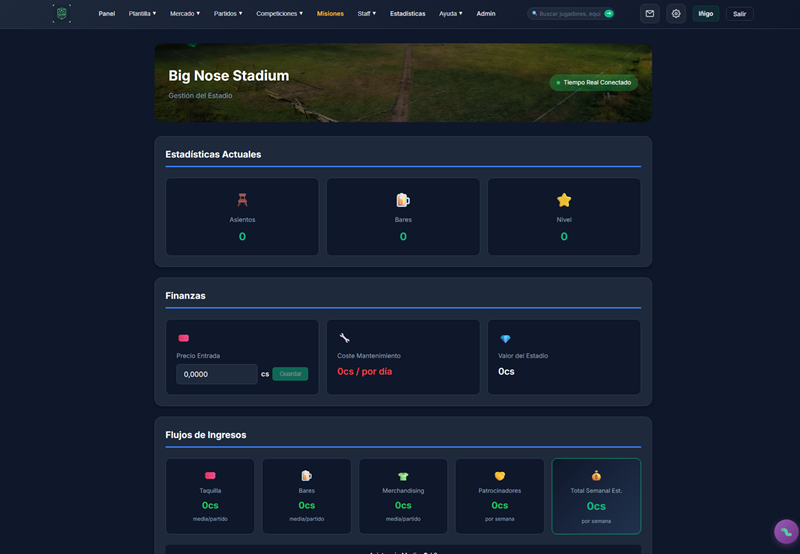800x554 pixels.
Task: Click the Valor del Estadio diamond icon
Action: [505, 339]
